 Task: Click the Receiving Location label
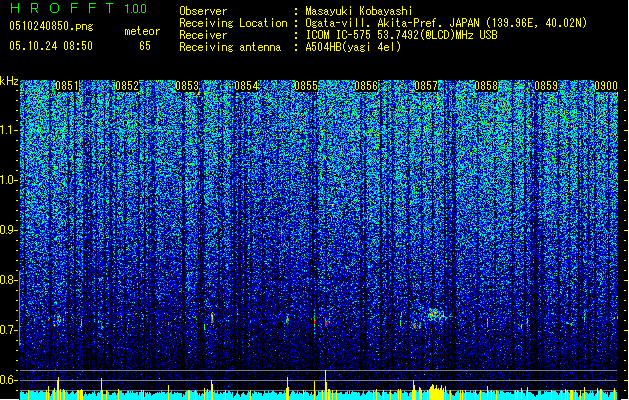click(233, 23)
